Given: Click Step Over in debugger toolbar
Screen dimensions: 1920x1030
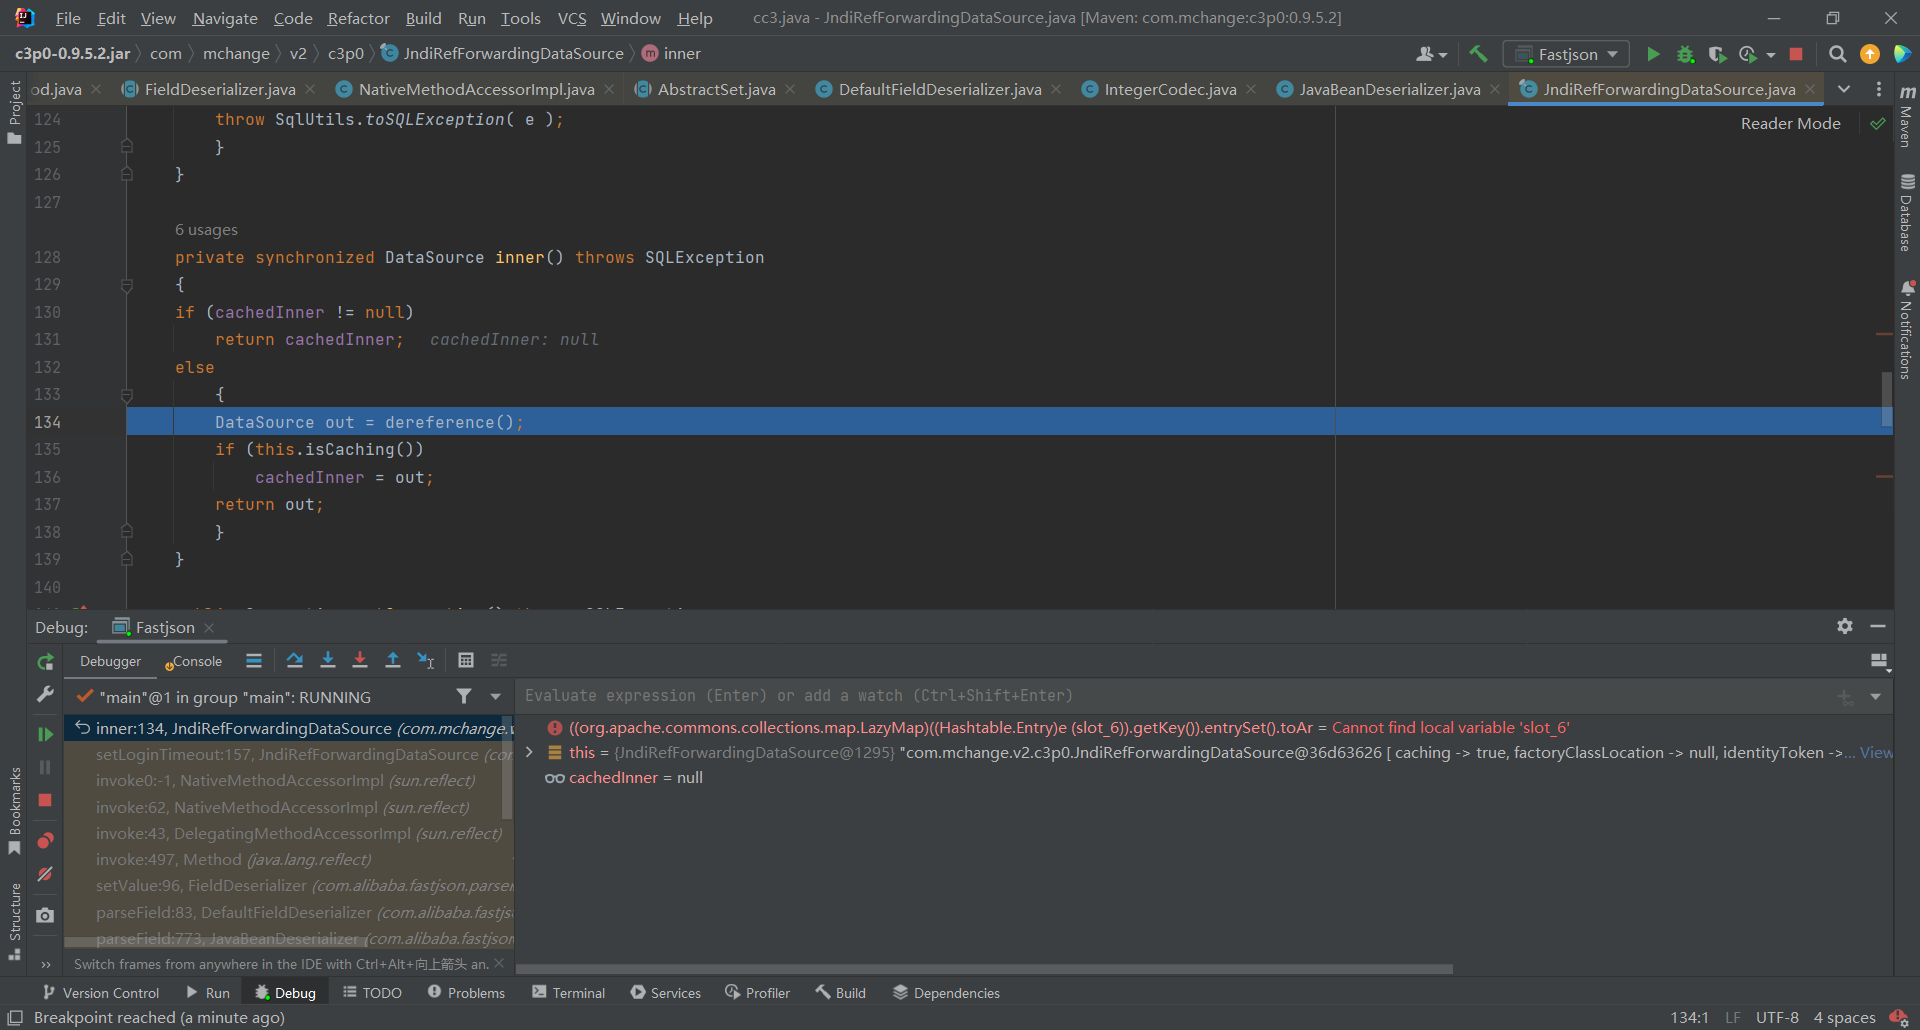Looking at the screenshot, I should [294, 660].
